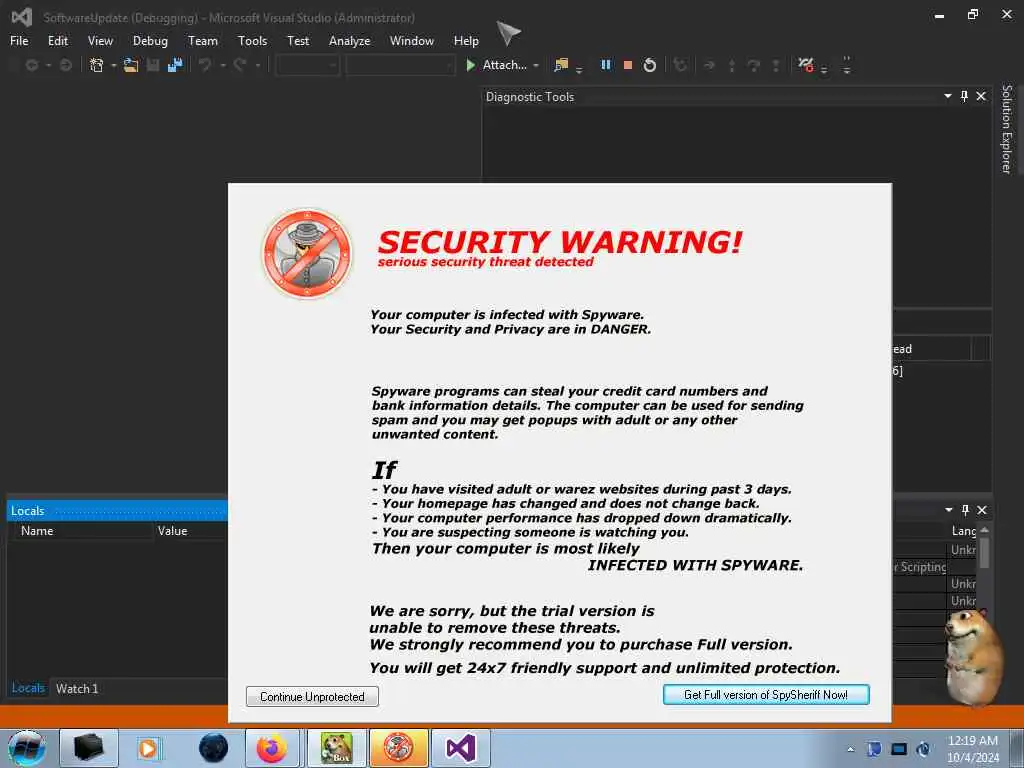The image size is (1024, 768).
Task: Open the black box taskbar application
Action: 89,748
